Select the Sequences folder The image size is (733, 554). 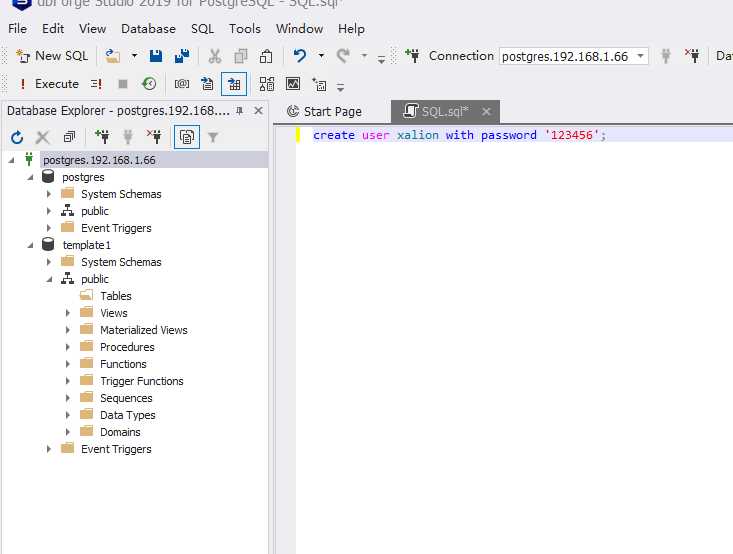coord(126,398)
